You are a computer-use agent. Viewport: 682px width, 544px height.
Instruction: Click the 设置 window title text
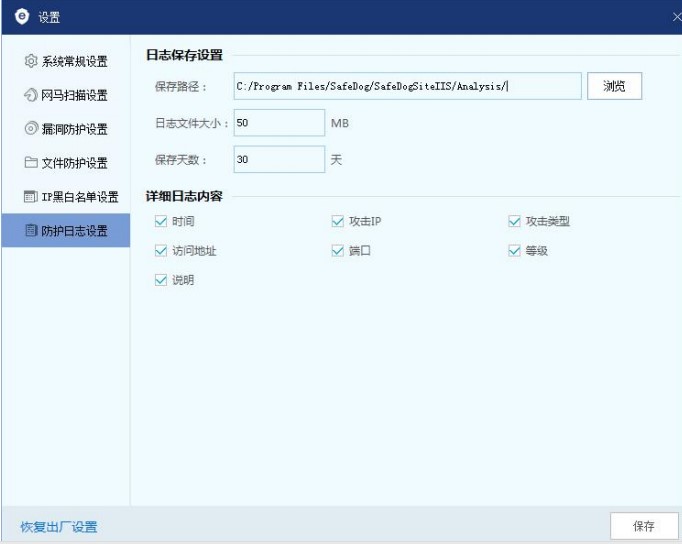tap(49, 17)
